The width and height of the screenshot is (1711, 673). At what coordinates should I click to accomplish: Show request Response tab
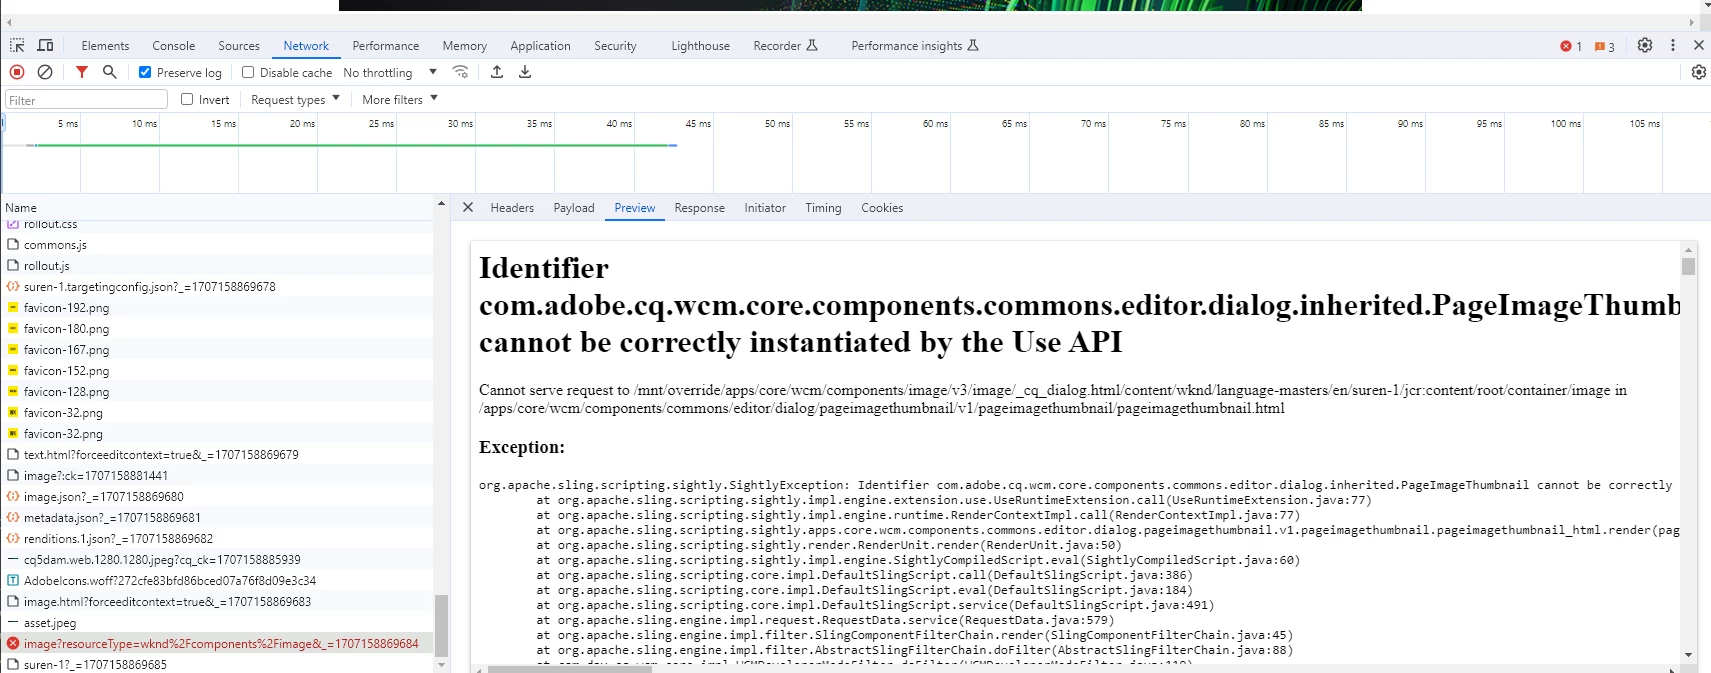[699, 208]
